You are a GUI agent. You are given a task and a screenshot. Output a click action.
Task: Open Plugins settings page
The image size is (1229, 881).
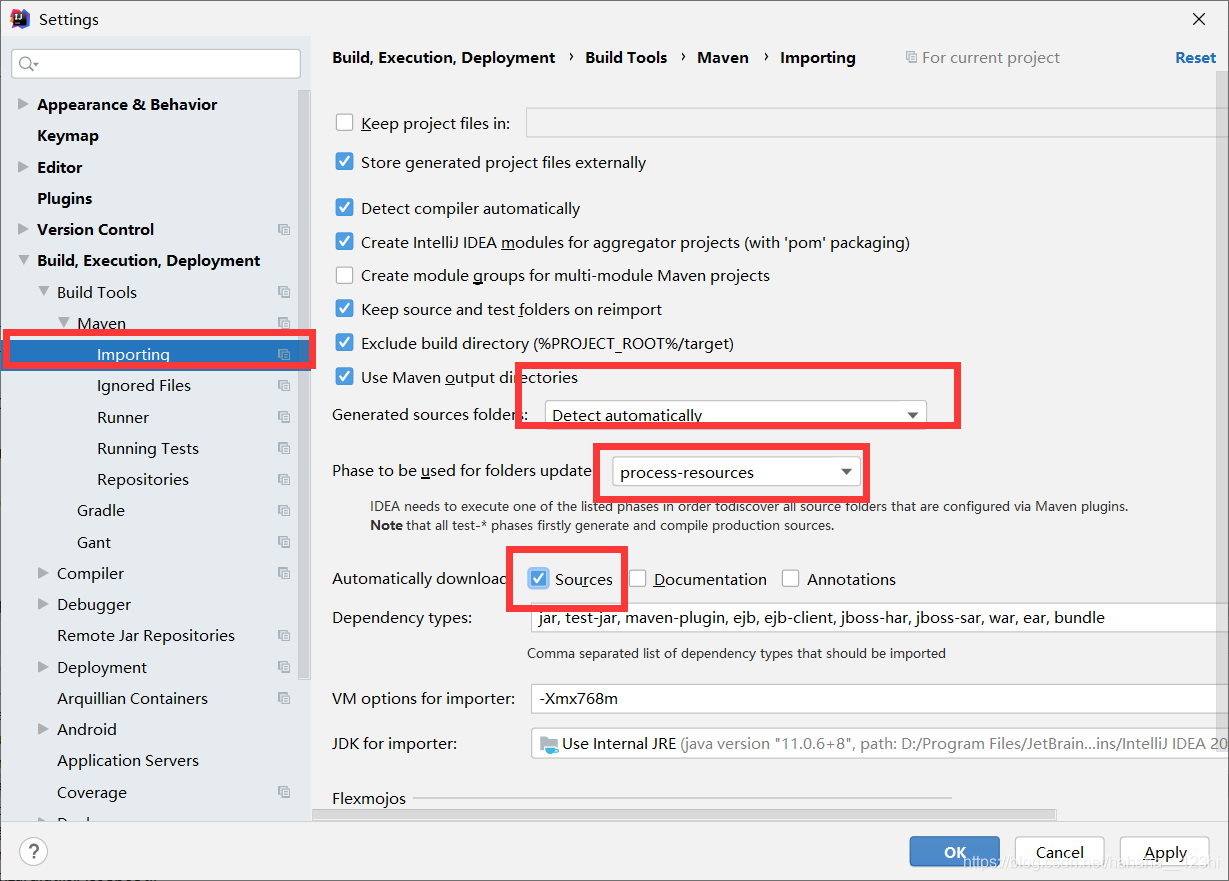point(65,198)
